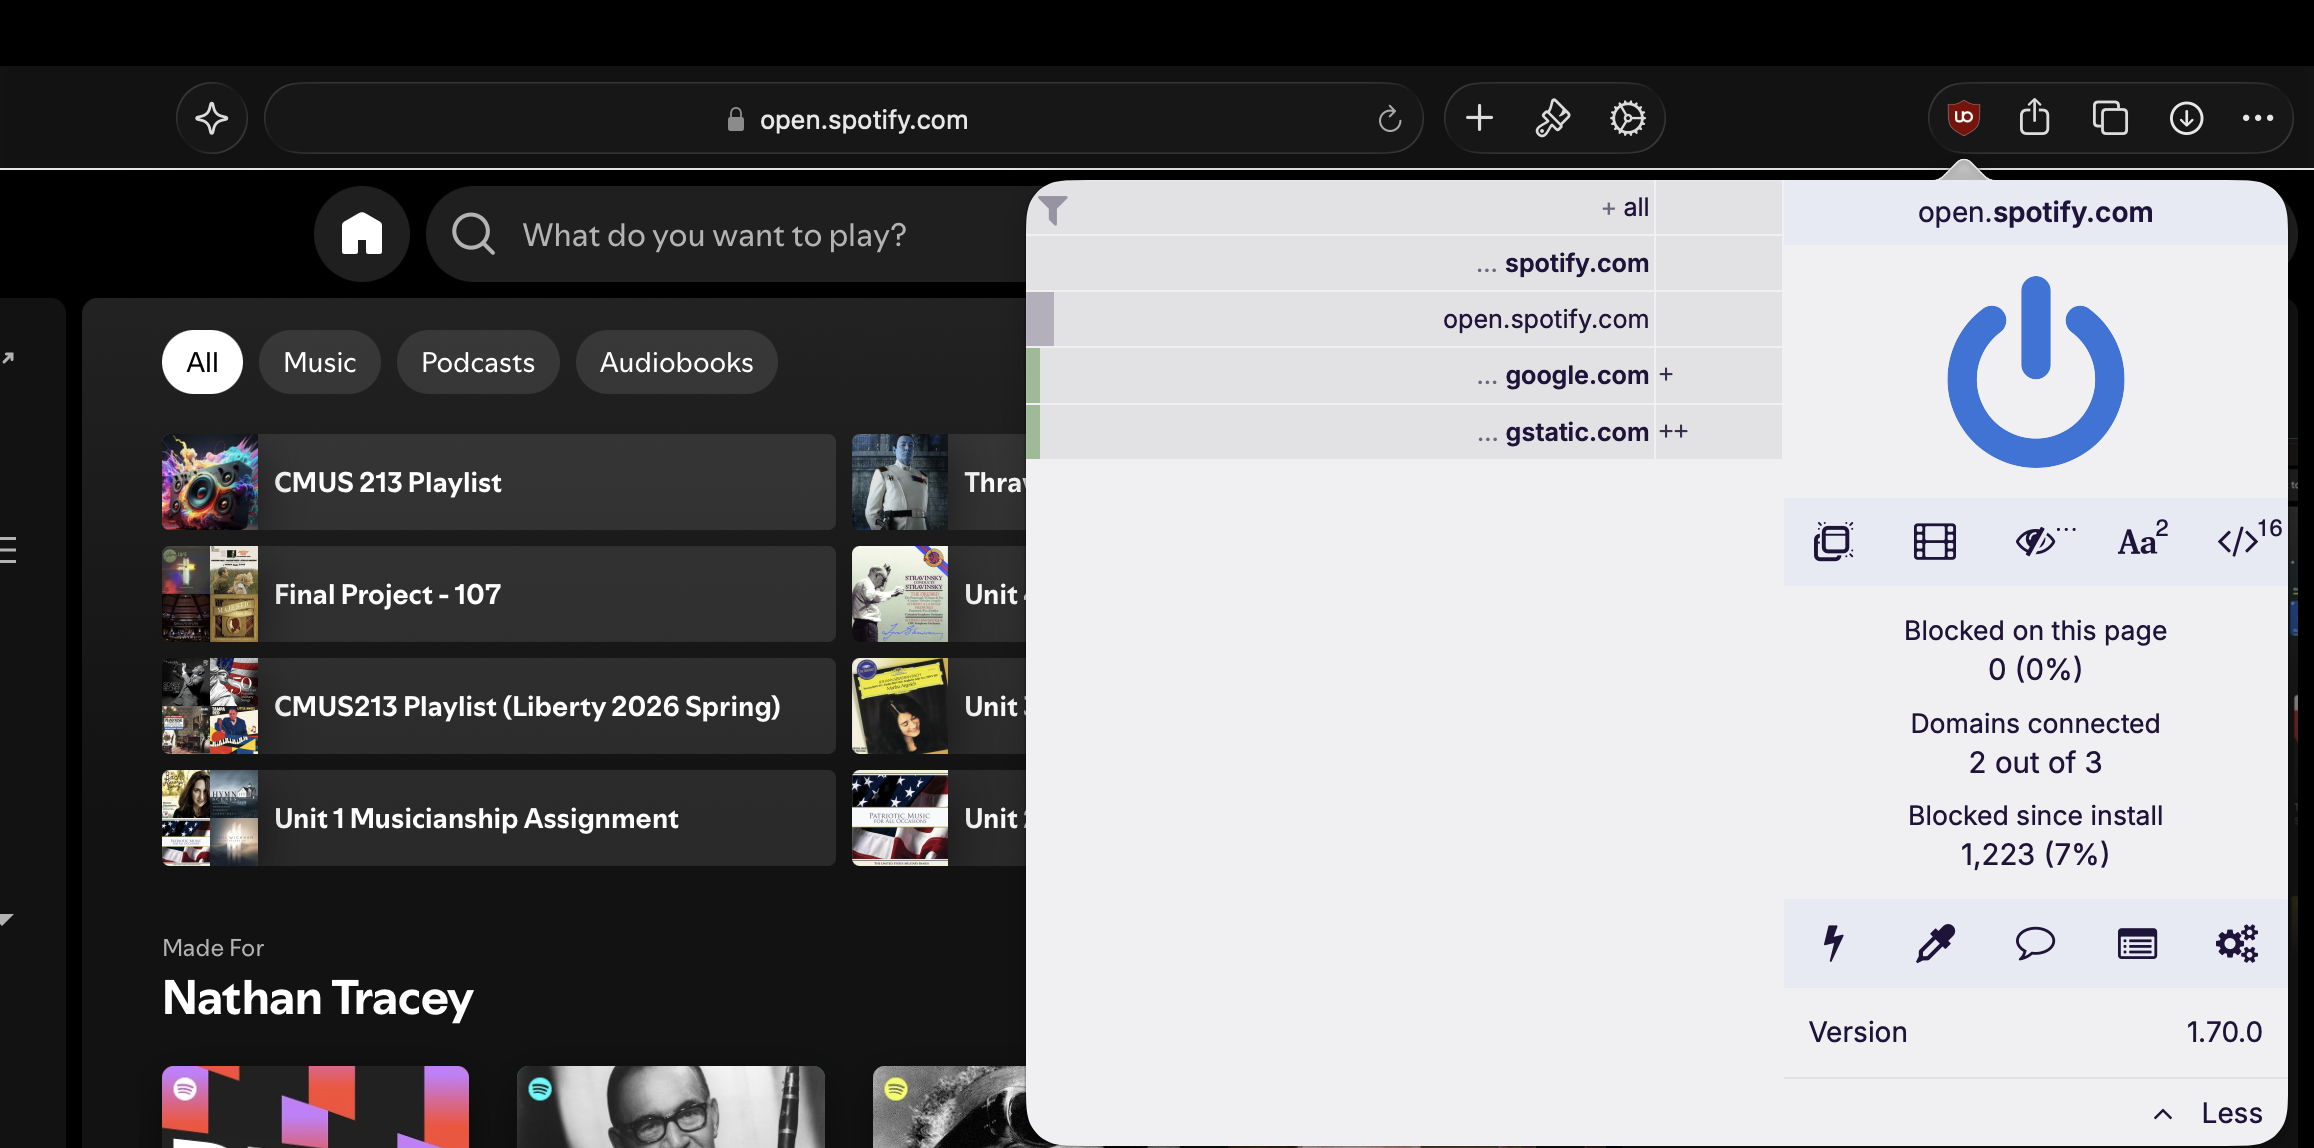The image size is (2314, 1148).
Task: Open the Stravinsky cover Unit playlist
Action: 939,594
